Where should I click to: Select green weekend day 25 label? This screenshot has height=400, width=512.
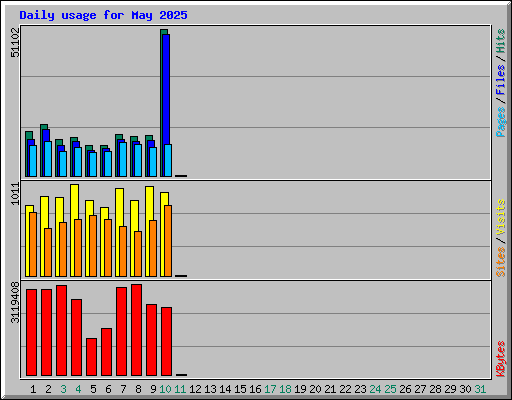(390, 389)
